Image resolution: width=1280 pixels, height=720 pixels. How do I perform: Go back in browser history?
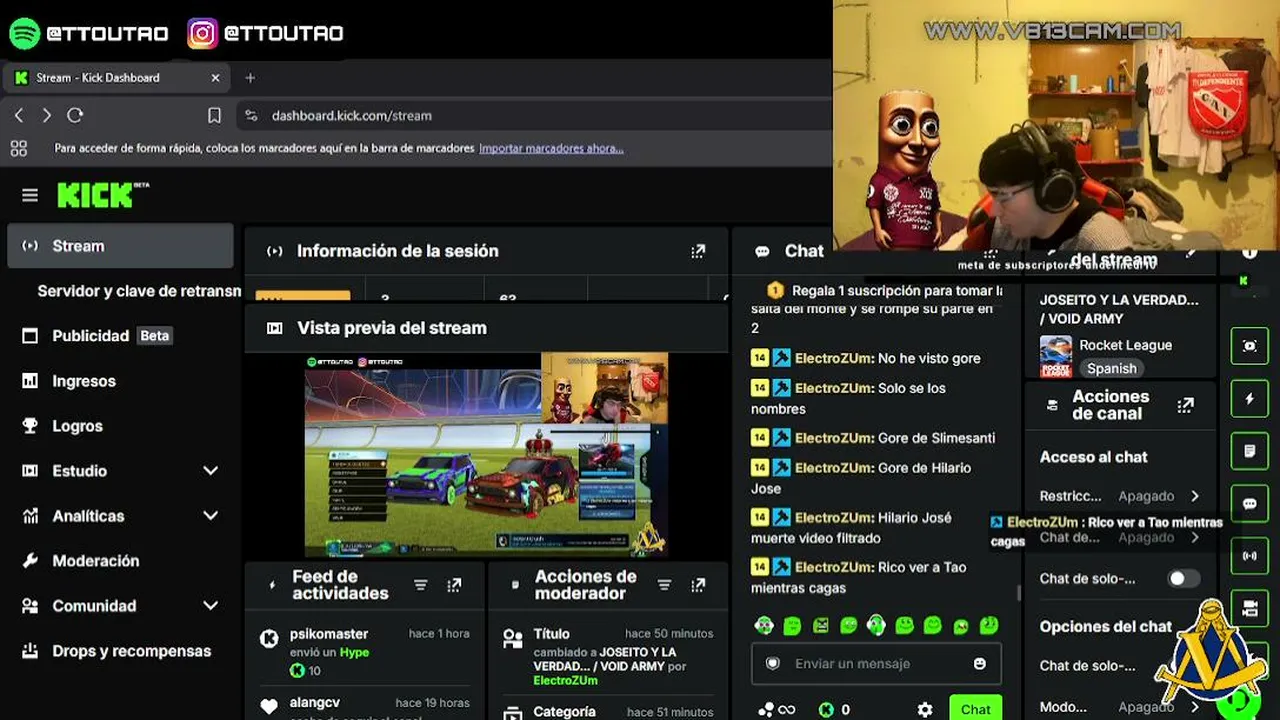point(19,115)
